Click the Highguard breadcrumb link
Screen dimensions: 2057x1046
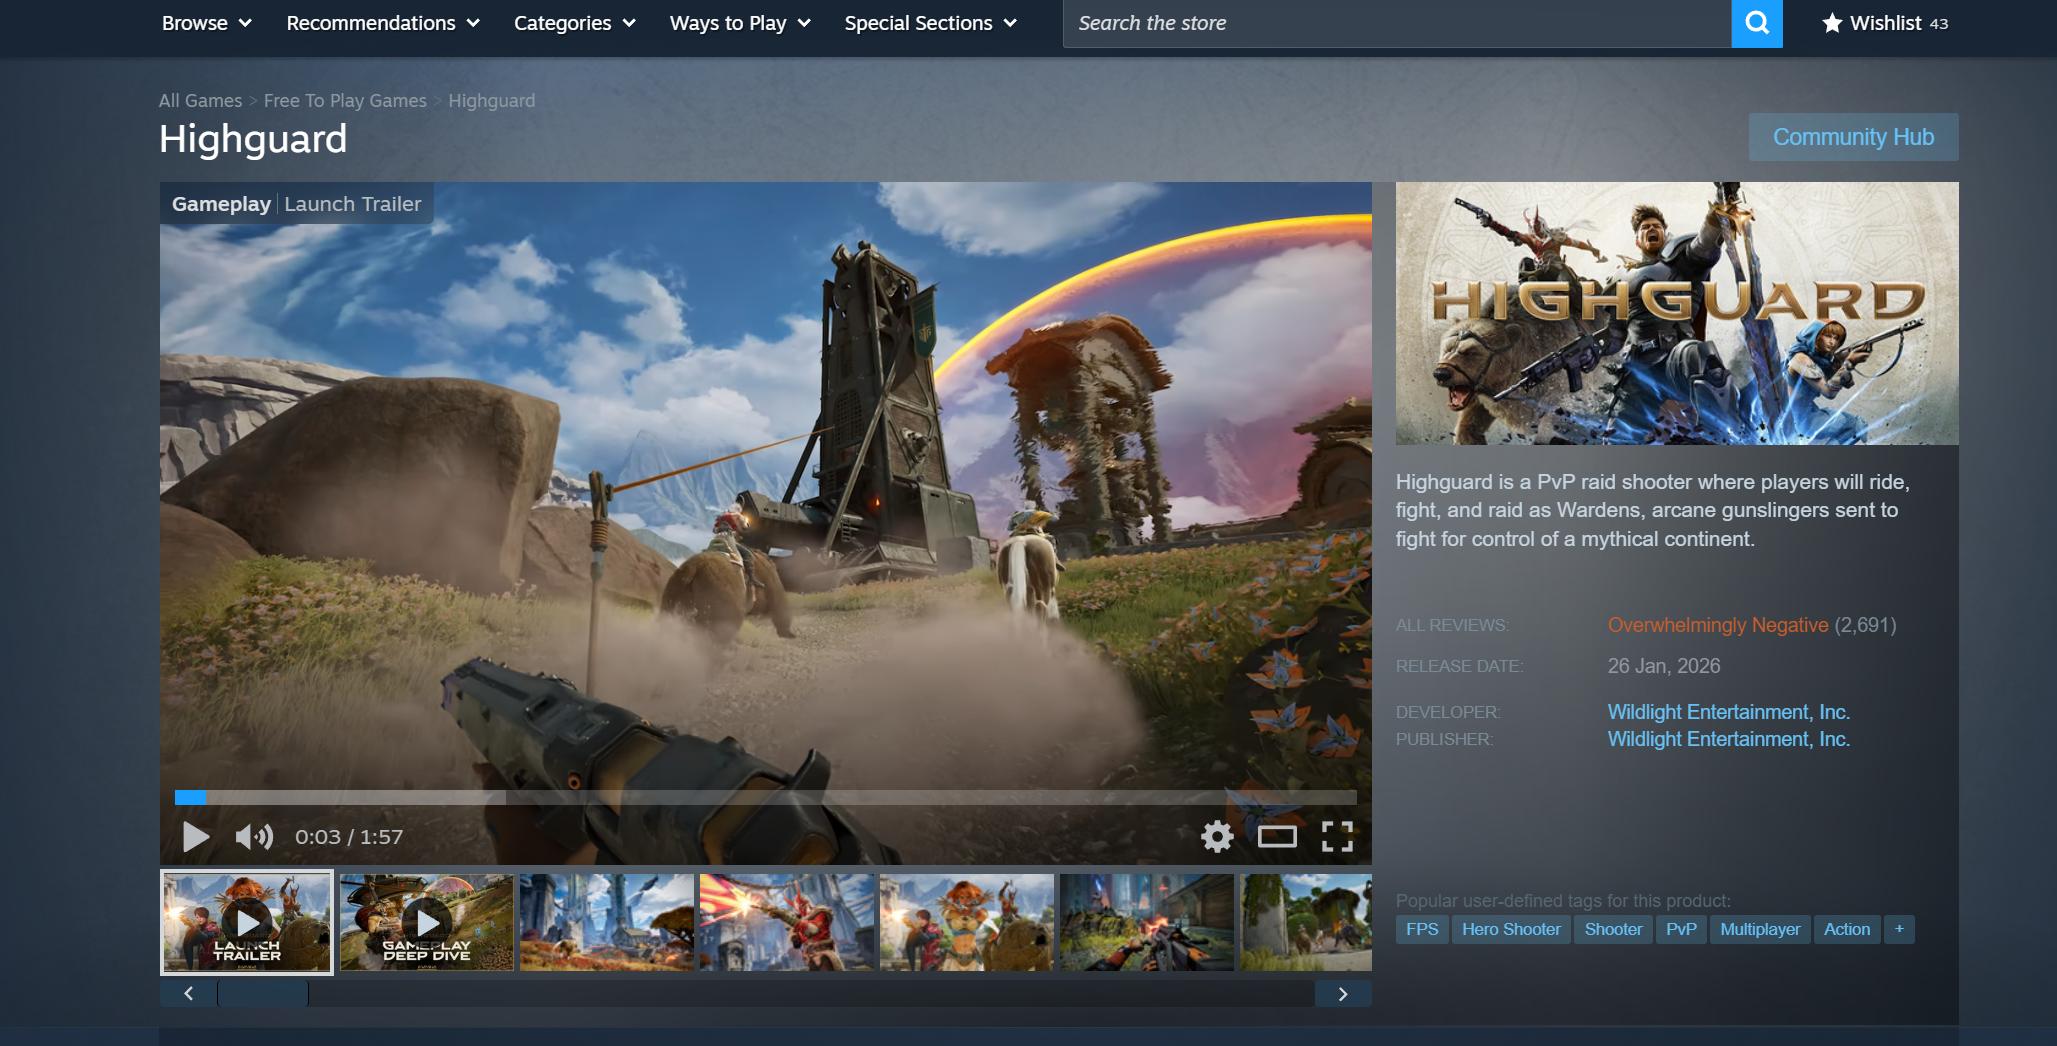point(491,101)
